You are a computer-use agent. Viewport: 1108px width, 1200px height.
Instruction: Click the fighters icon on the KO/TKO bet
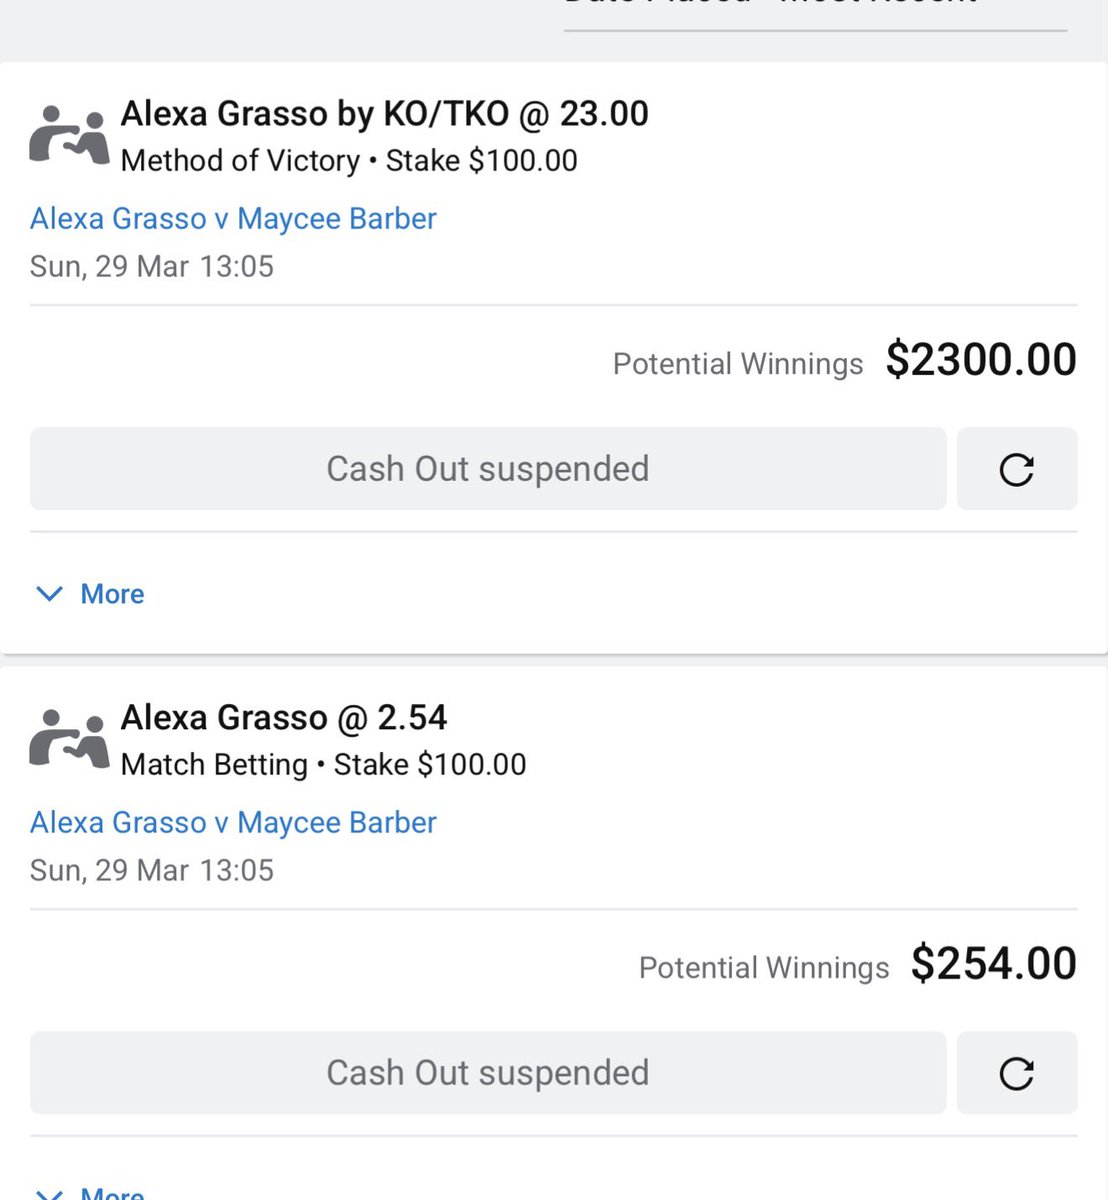tap(68, 136)
